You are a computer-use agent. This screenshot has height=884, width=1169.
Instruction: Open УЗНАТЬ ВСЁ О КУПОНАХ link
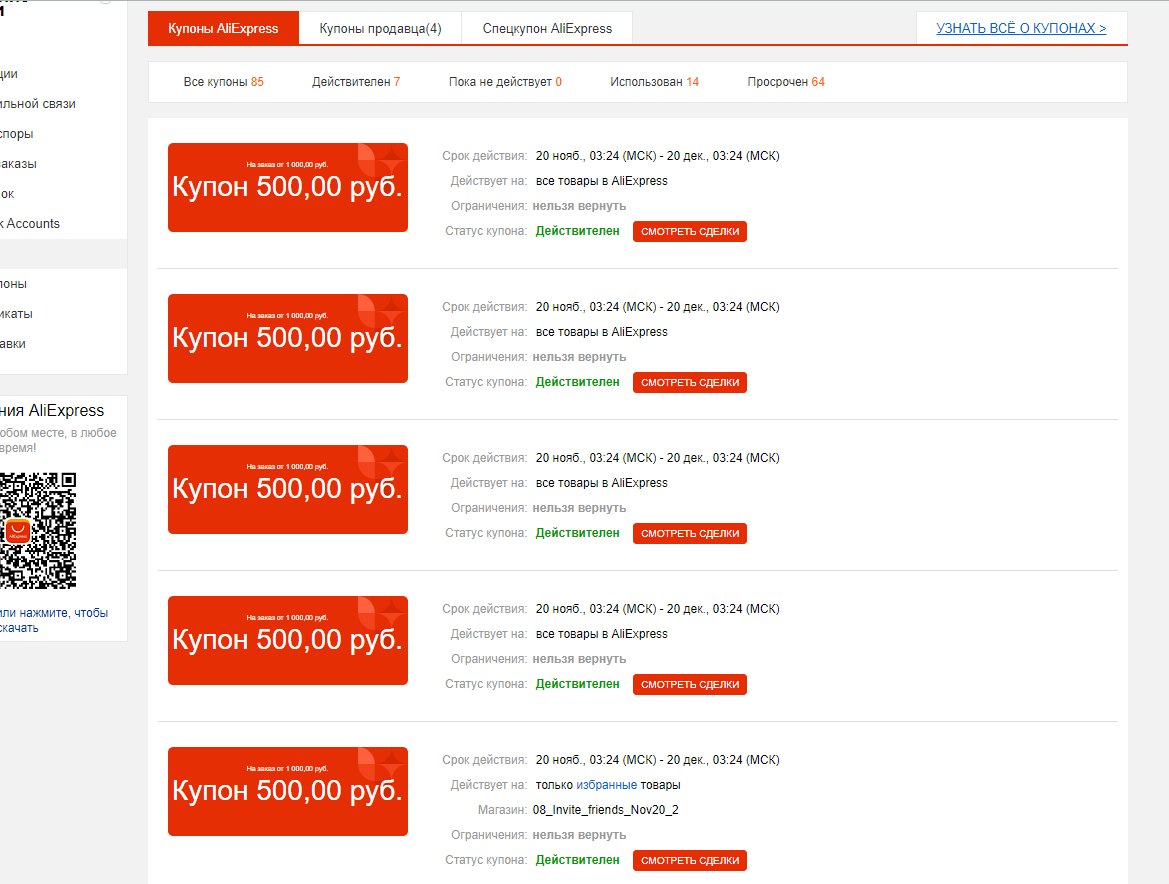(1021, 28)
